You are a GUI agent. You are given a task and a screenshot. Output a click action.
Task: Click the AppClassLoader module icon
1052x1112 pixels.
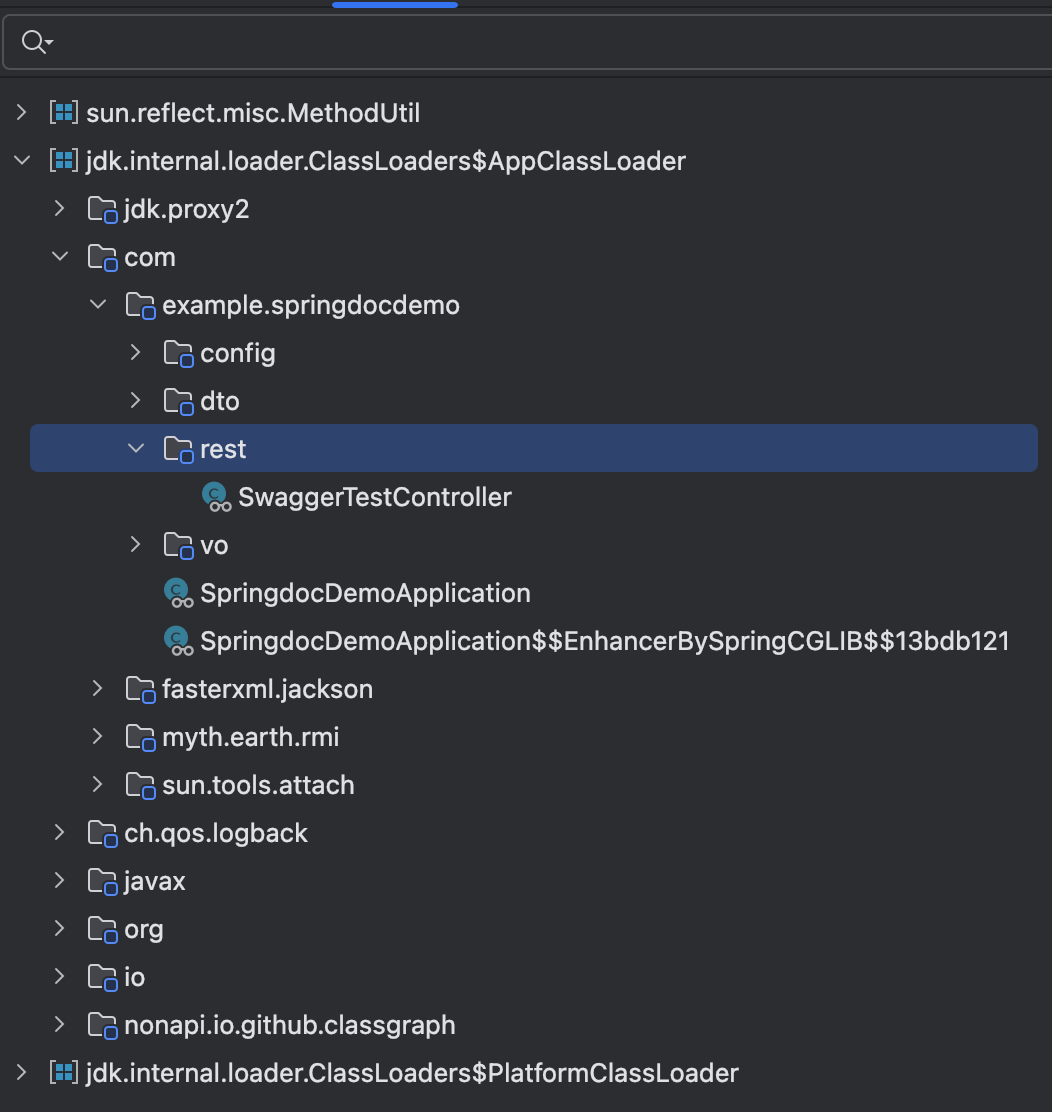point(65,161)
